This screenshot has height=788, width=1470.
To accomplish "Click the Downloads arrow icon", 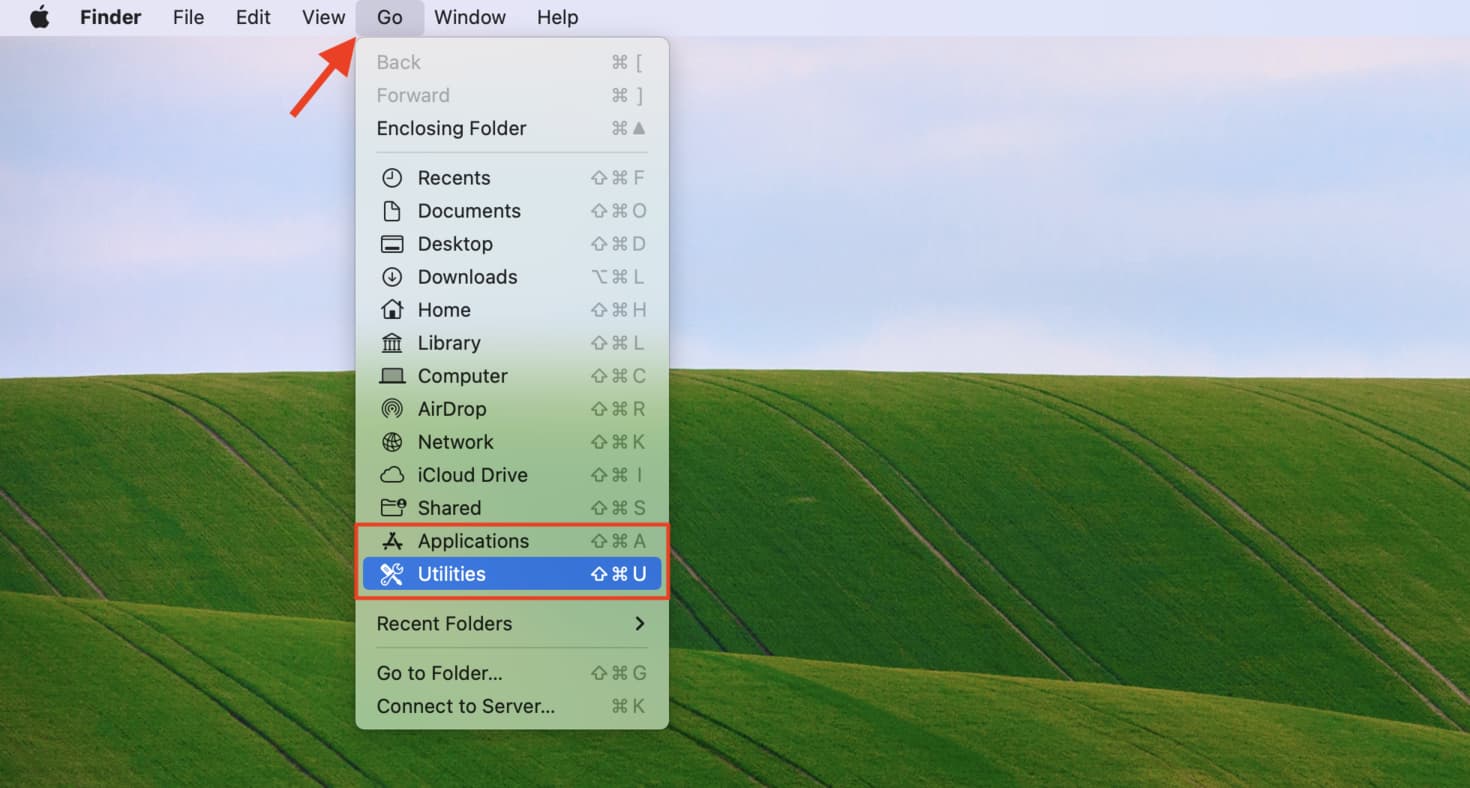I will [x=392, y=277].
